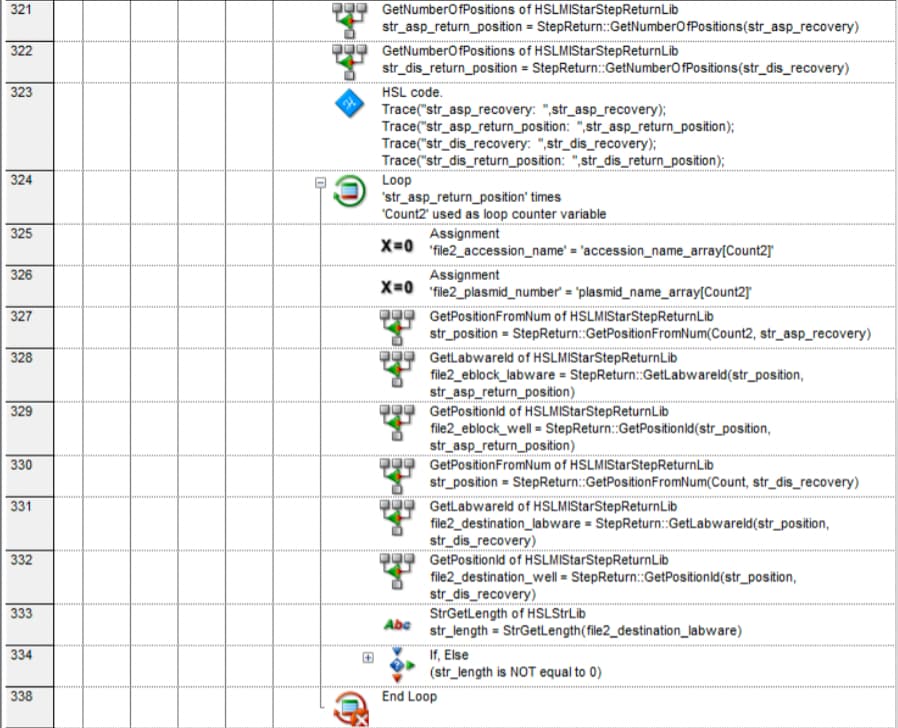Click the GetLabwareId icon for file2_eblock_labware
This screenshot has width=898, height=728.
(397, 369)
